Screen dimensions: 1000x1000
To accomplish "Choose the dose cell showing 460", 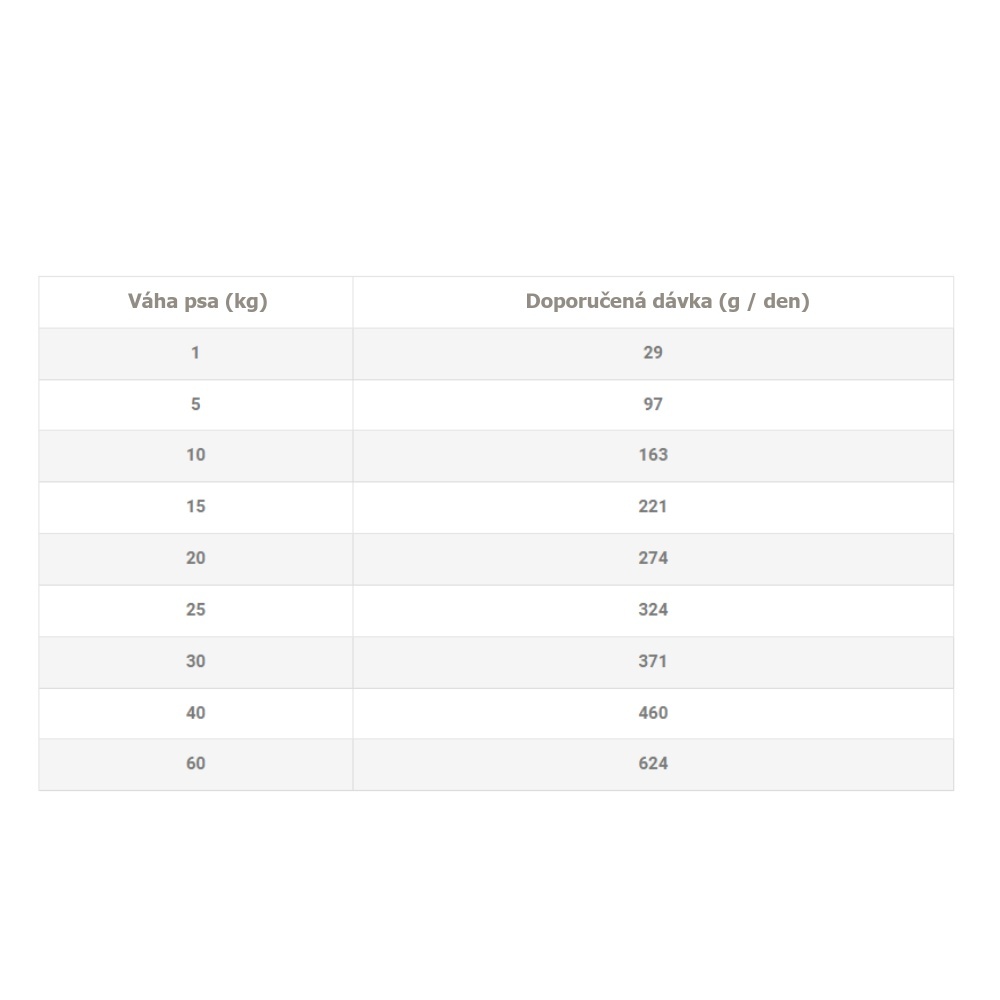I will coord(653,713).
